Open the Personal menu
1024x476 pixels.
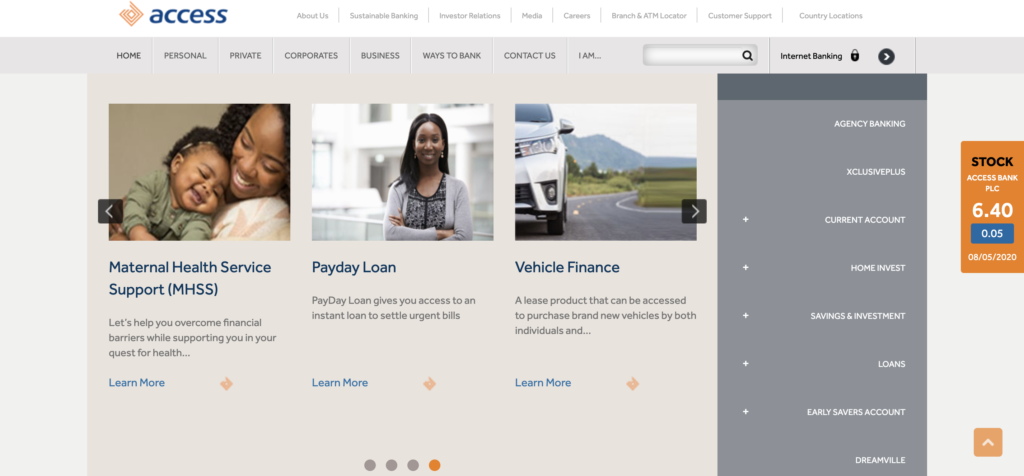(185, 56)
